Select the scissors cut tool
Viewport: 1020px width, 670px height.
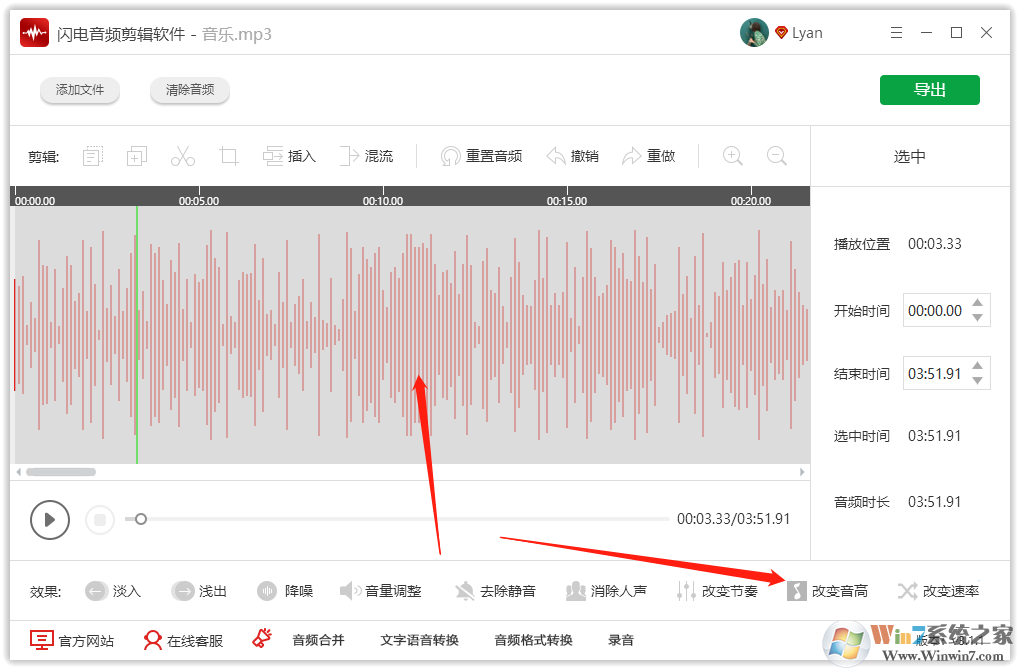coord(182,155)
